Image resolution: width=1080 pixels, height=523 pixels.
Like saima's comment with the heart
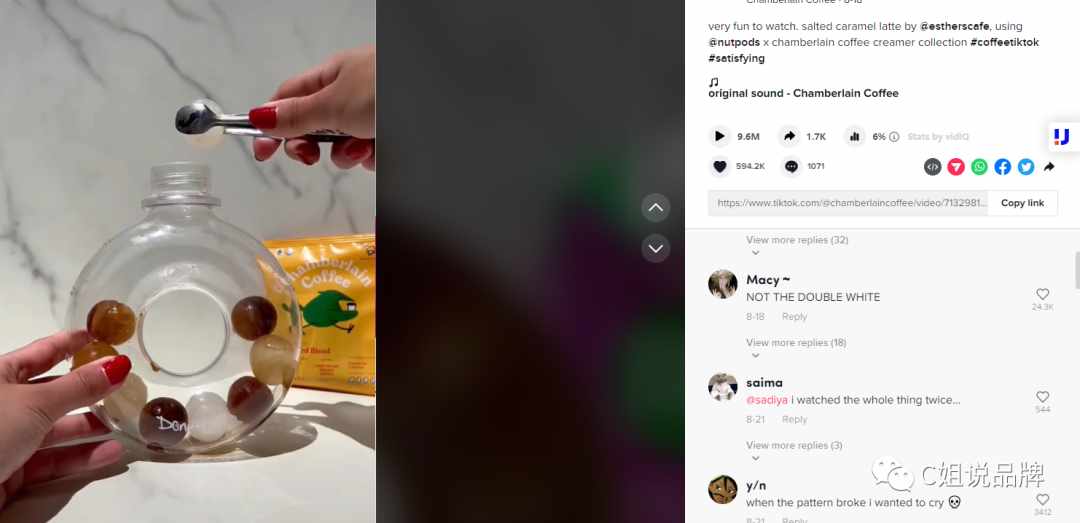pyautogui.click(x=1043, y=397)
